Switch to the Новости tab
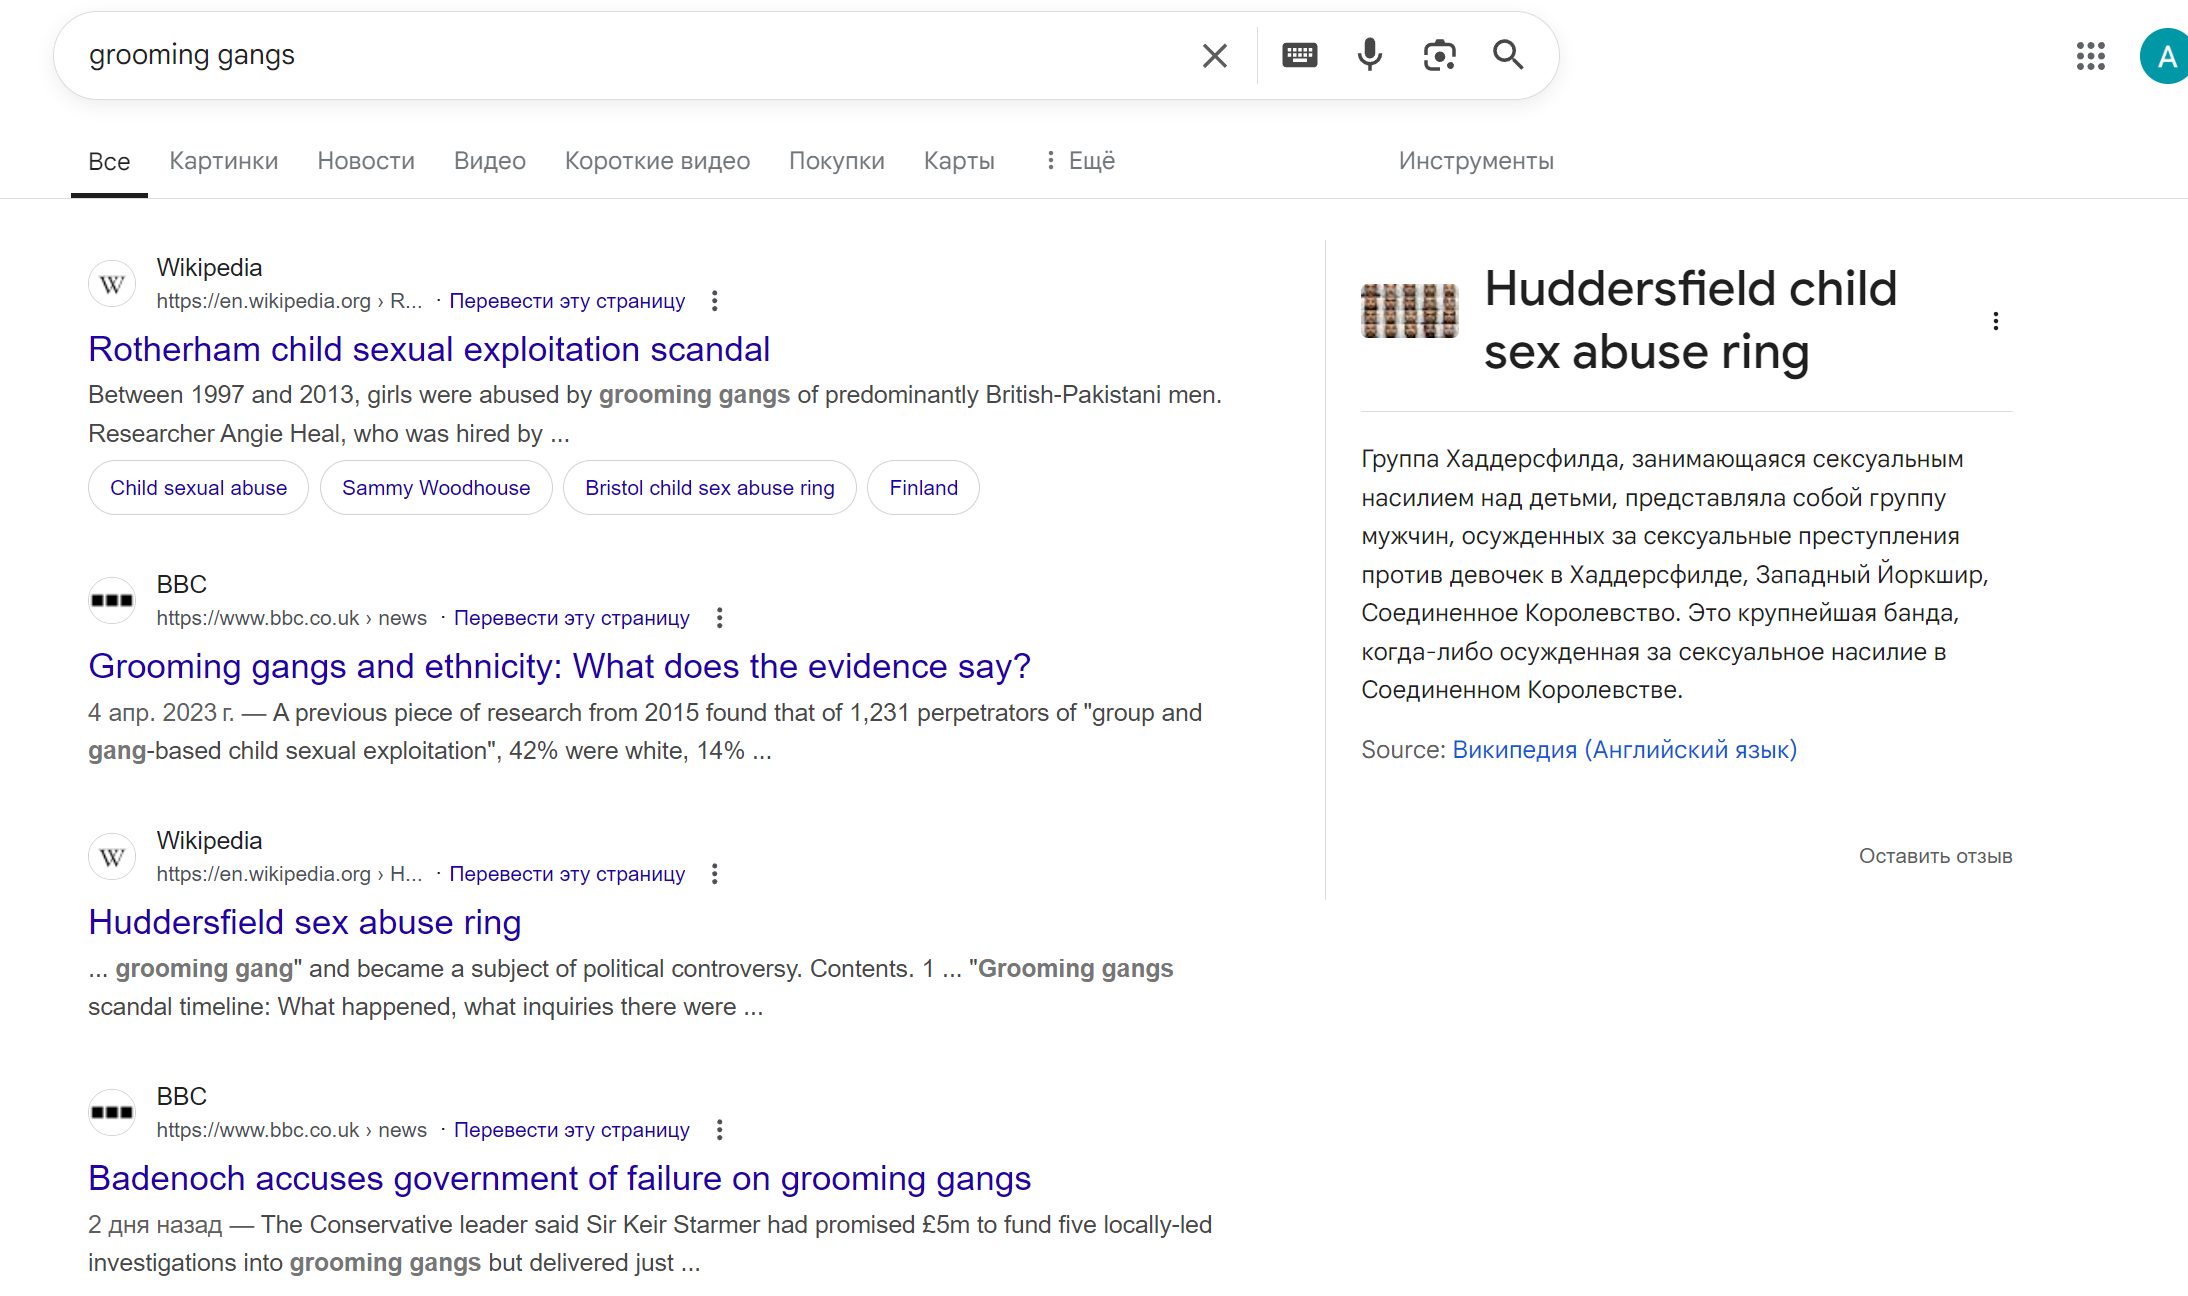The width and height of the screenshot is (2188, 1296). click(366, 161)
